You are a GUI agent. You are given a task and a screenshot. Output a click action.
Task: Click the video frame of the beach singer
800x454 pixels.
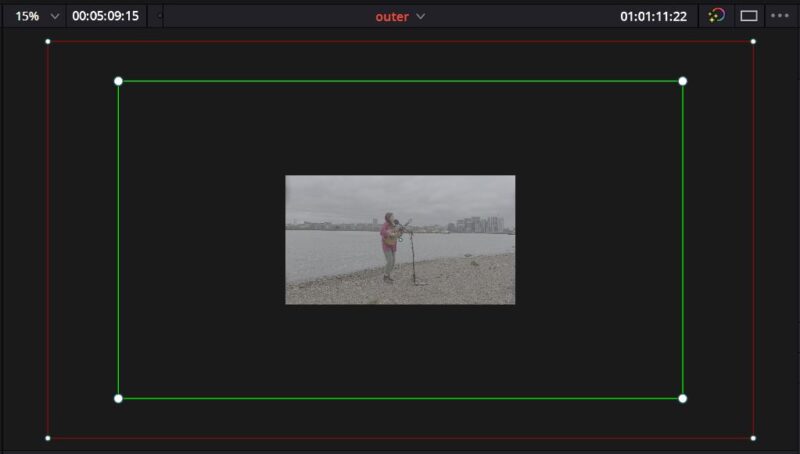400,240
